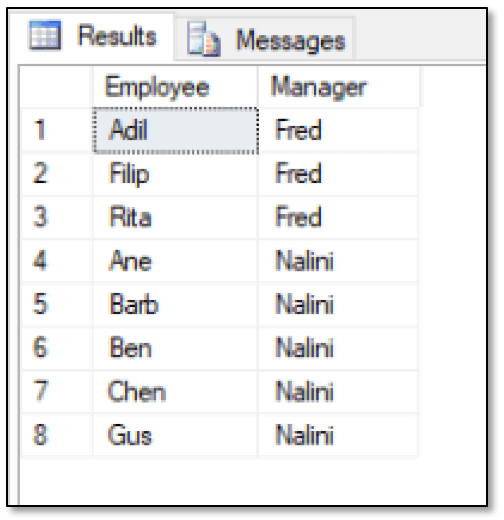Select row header number 4
Screen dimensions: 504x520
click(x=57, y=261)
